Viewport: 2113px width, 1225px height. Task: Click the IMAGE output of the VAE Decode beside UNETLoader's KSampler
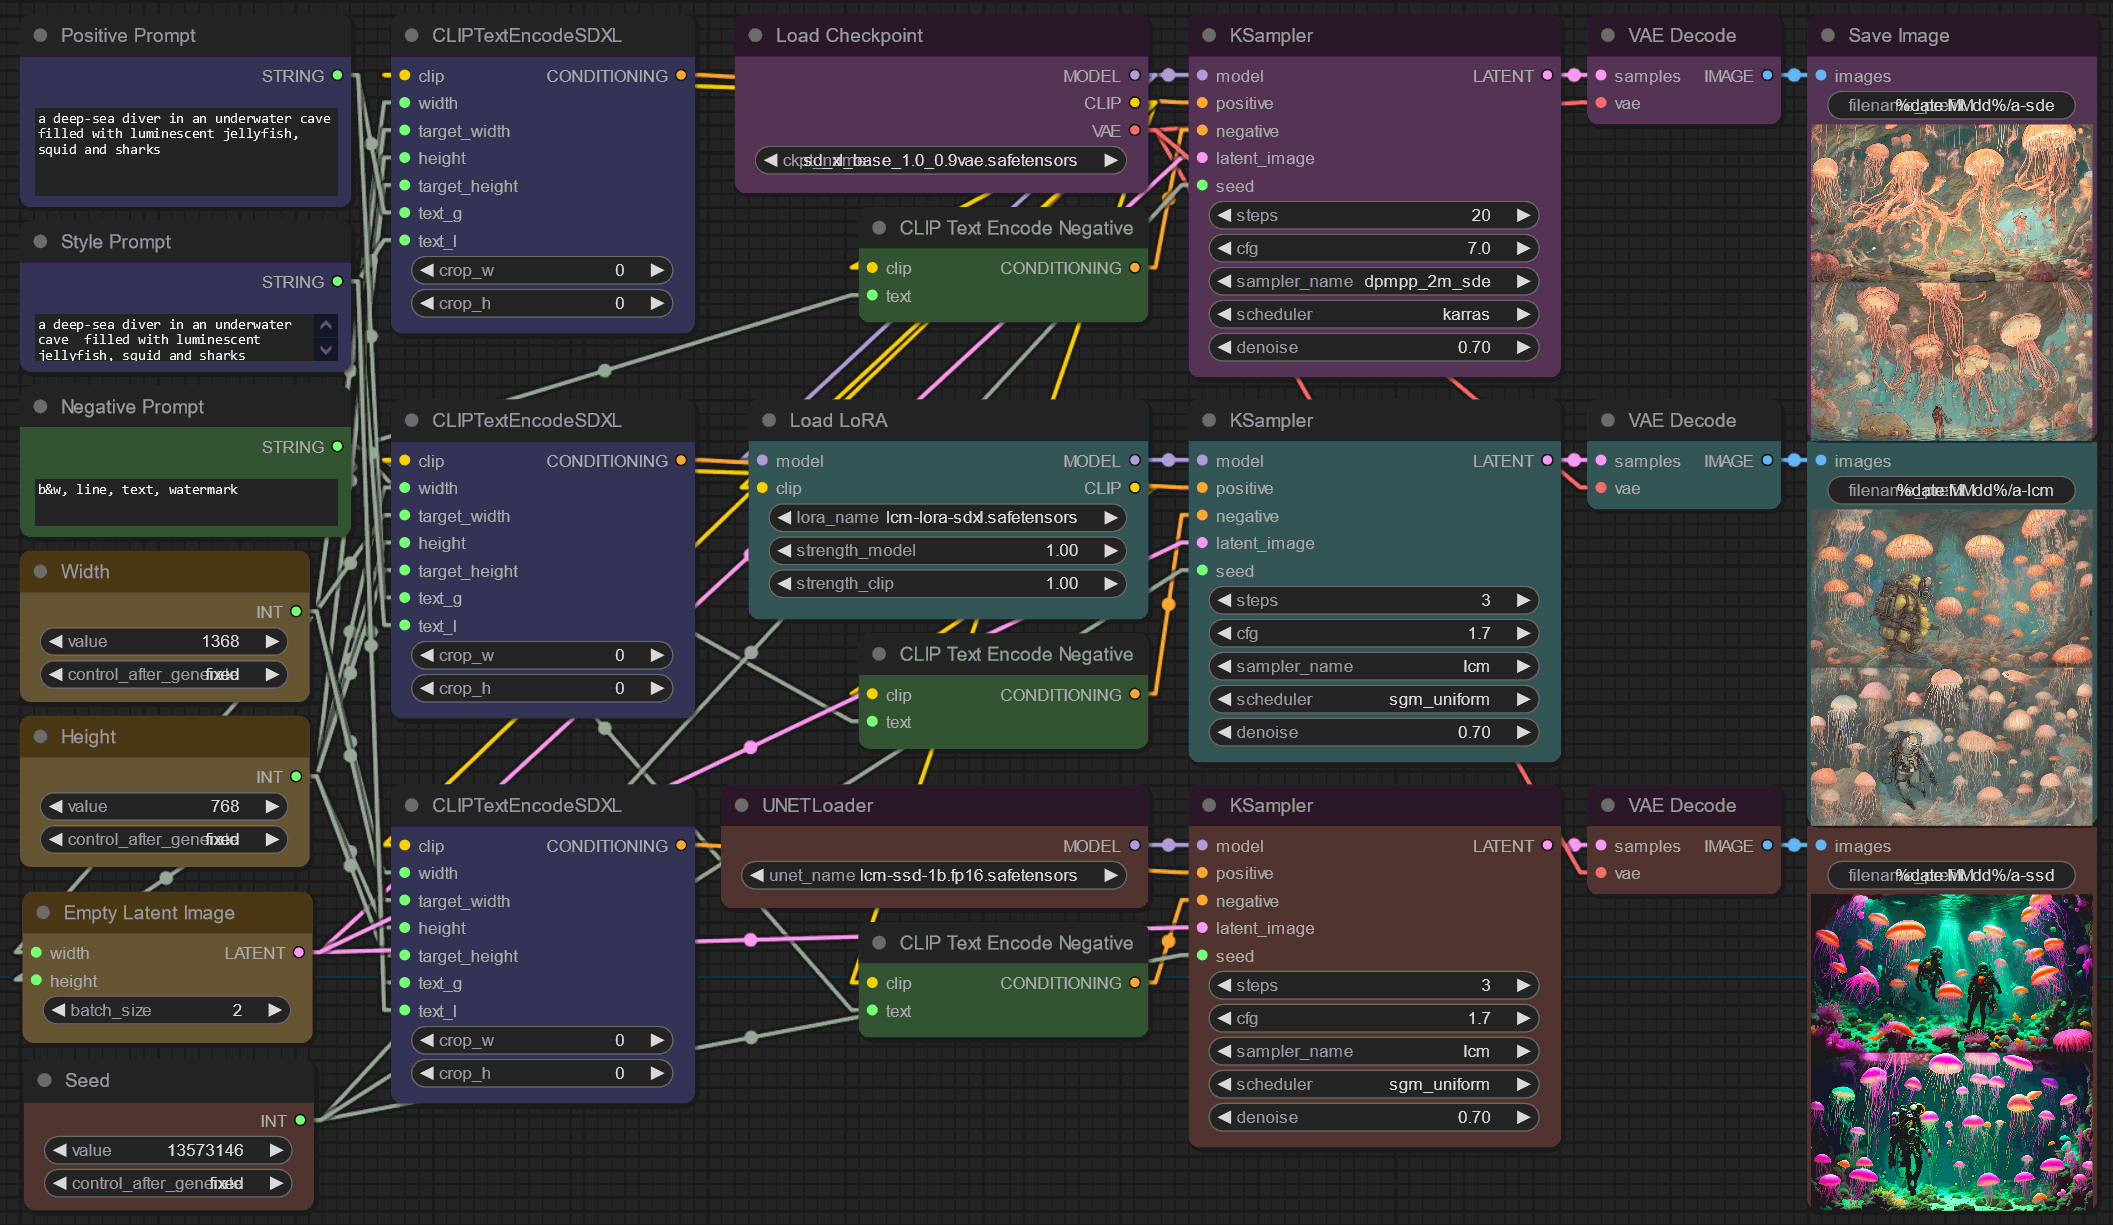coord(1768,846)
